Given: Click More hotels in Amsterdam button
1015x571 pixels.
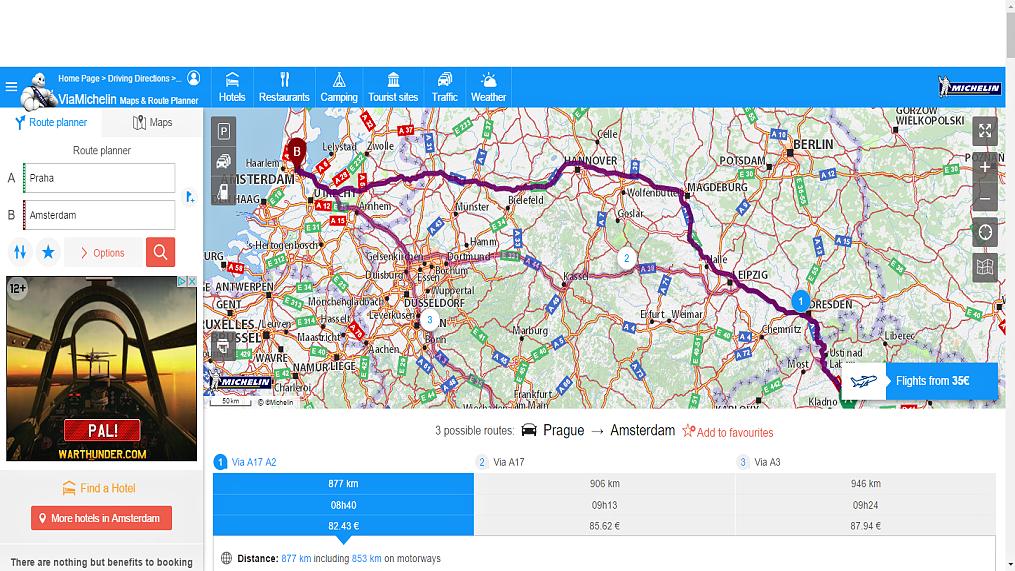Looking at the screenshot, I should (x=102, y=518).
